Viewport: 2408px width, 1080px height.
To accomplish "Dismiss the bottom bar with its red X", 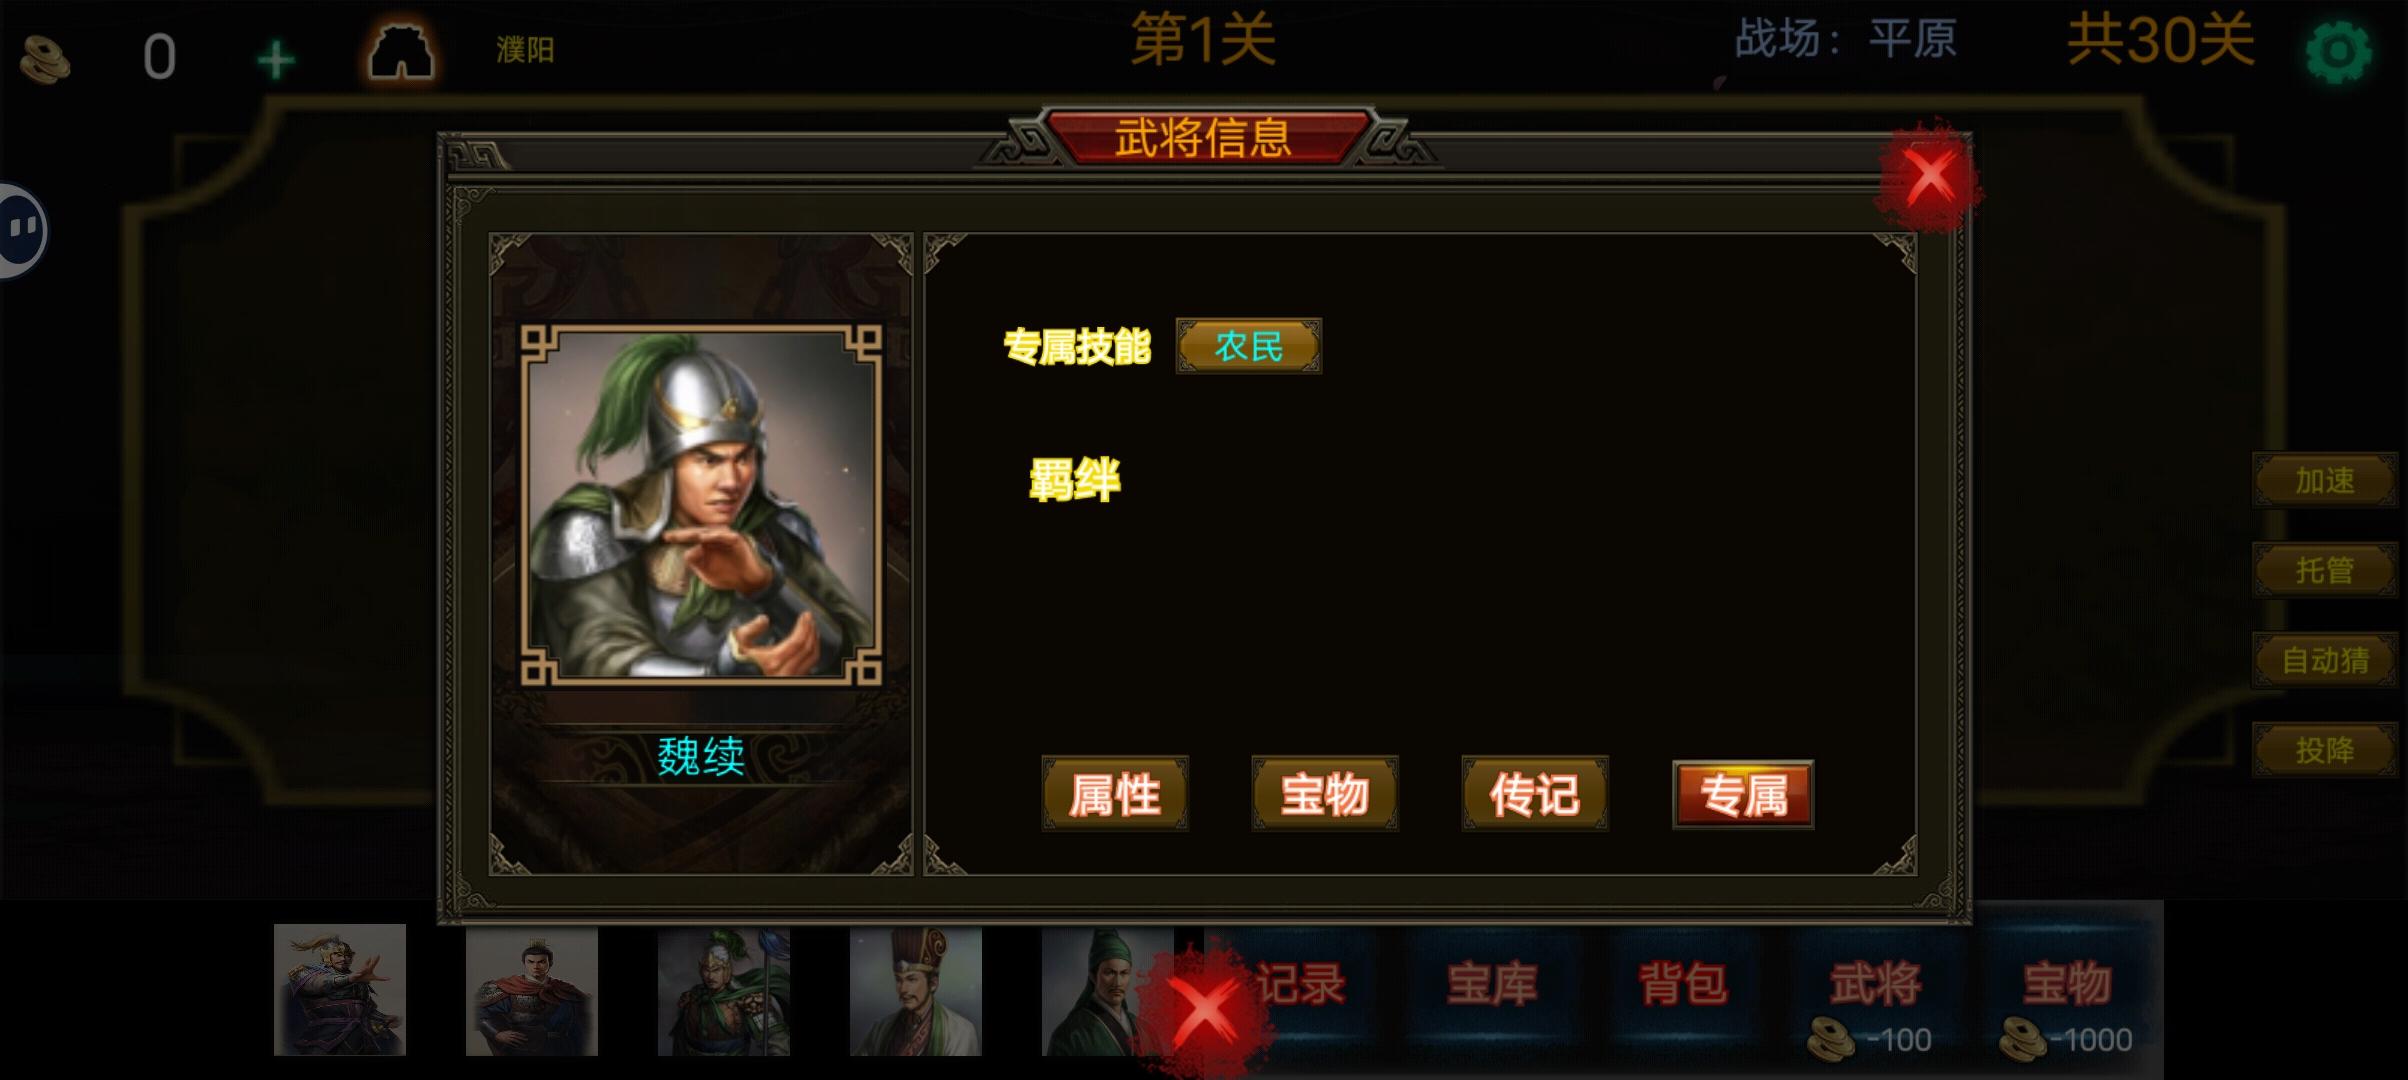I will pyautogui.click(x=1203, y=1012).
